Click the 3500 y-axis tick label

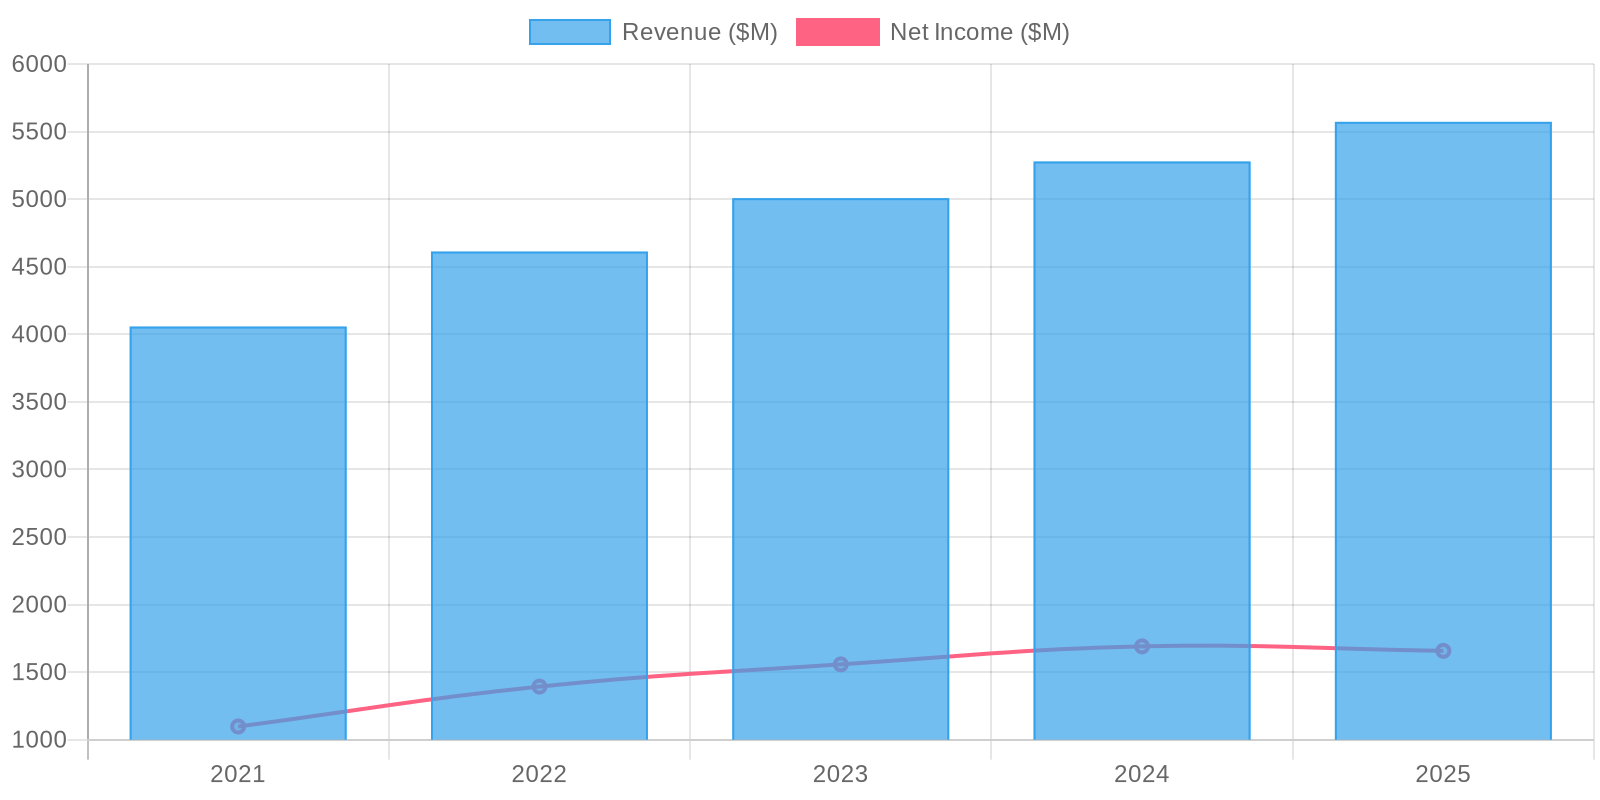tap(39, 402)
